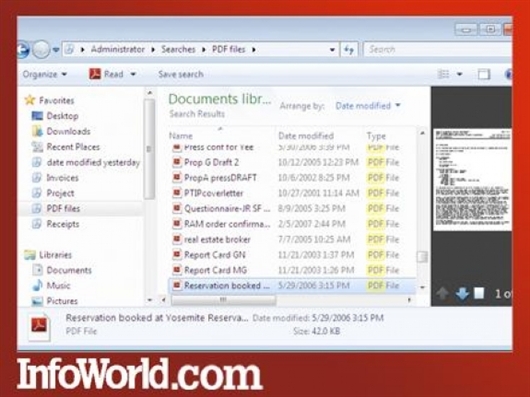The width and height of the screenshot is (530, 397).
Task: Go to next page in preview pane
Action: tap(462, 293)
